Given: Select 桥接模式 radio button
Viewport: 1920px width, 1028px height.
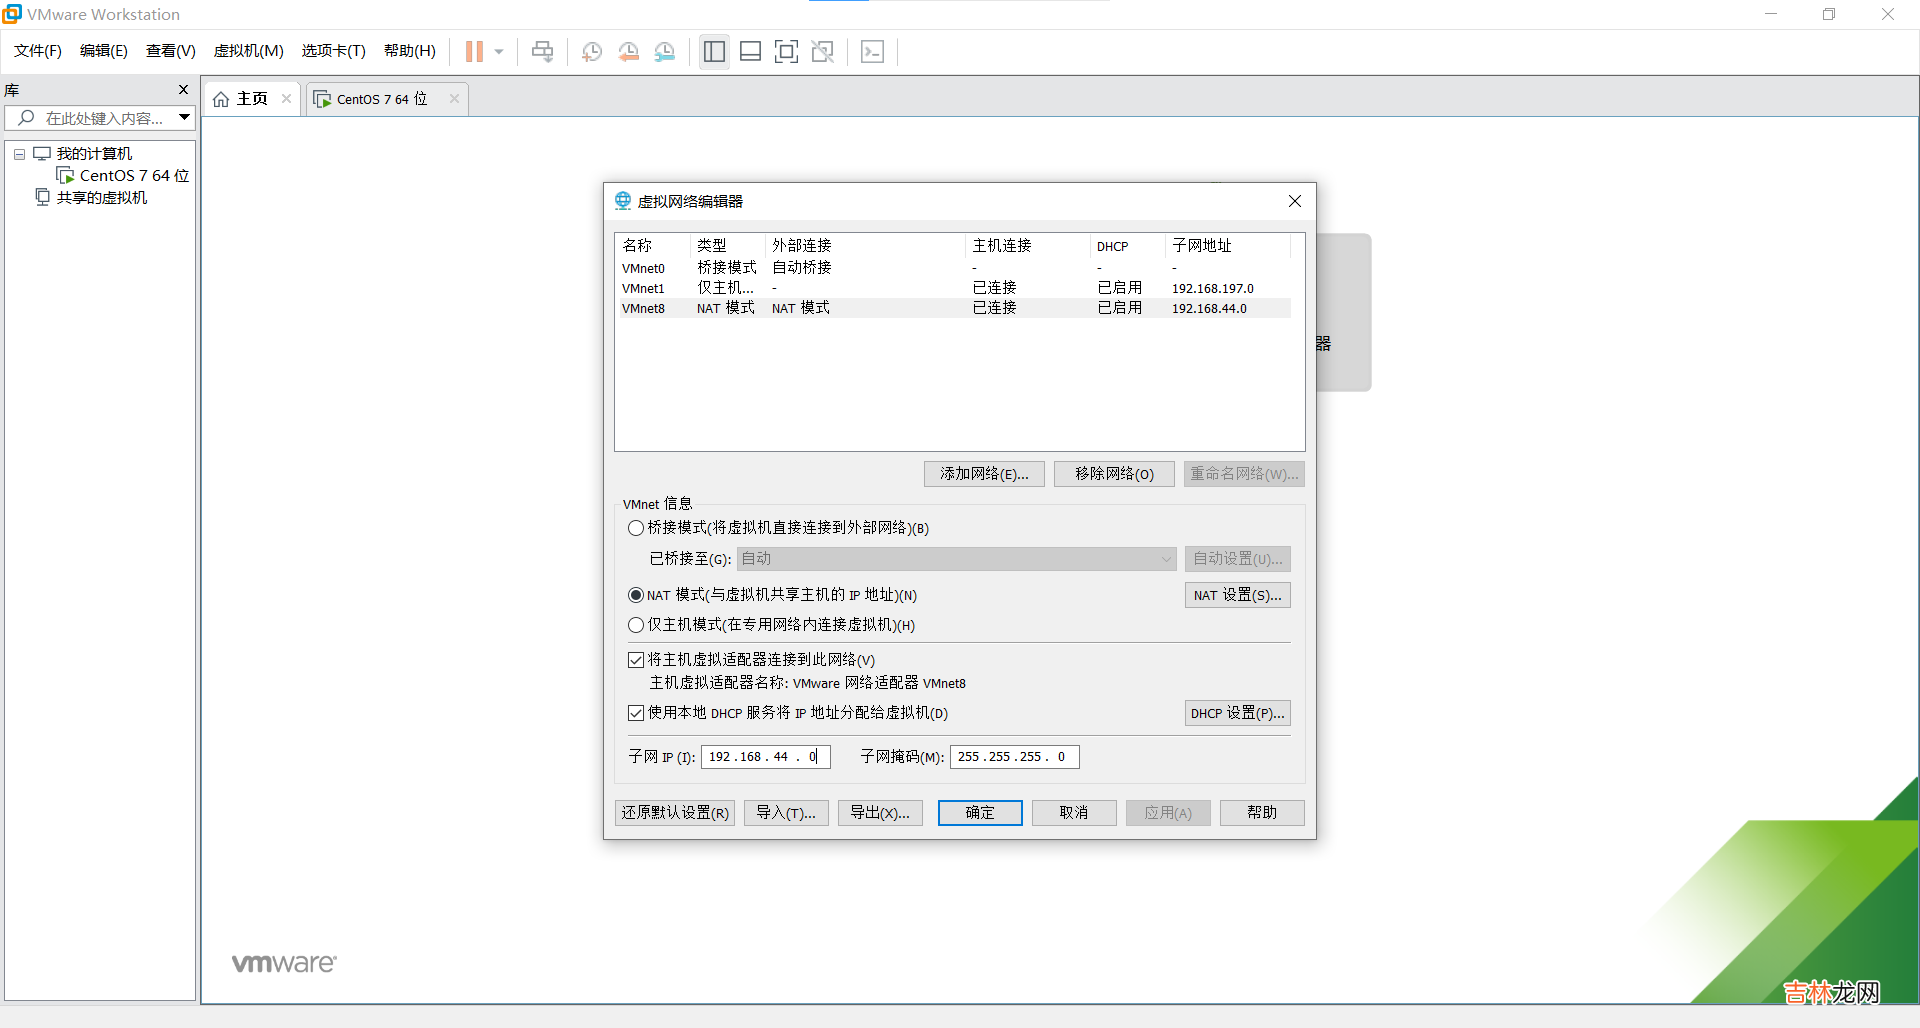Looking at the screenshot, I should tap(636, 528).
